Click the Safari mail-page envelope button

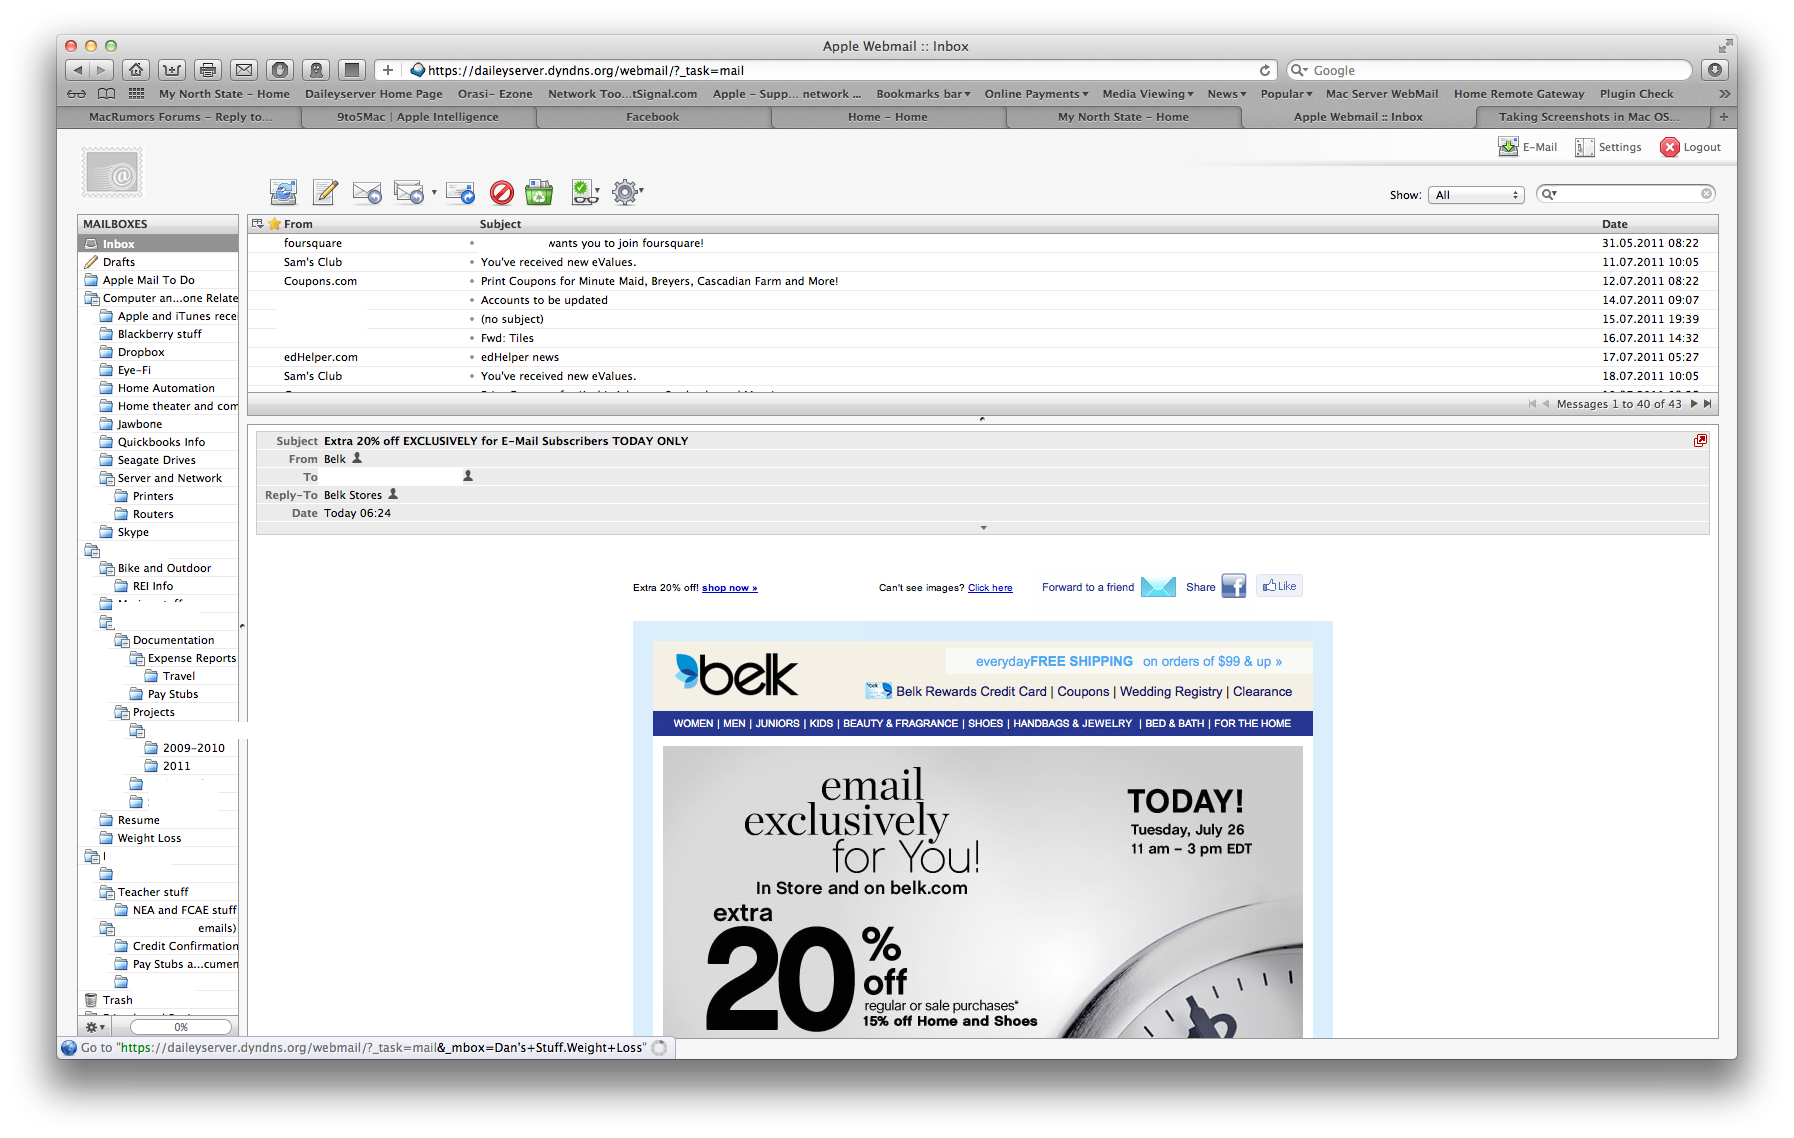[x=244, y=70]
